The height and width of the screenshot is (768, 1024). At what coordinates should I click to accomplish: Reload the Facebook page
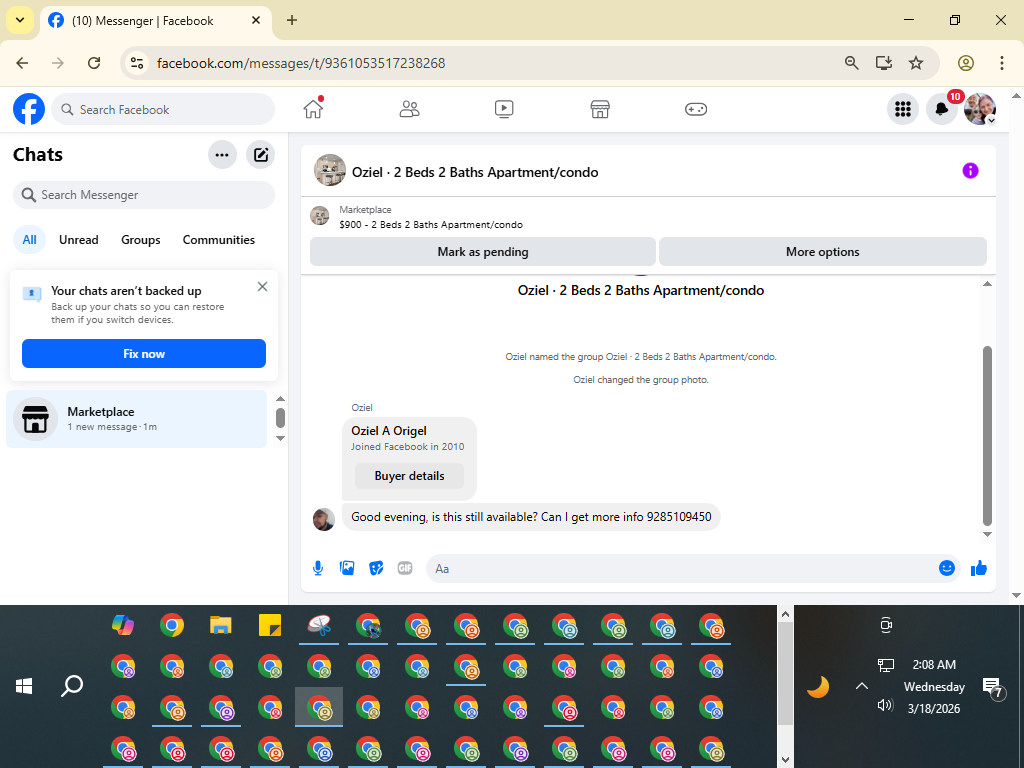pyautogui.click(x=94, y=63)
